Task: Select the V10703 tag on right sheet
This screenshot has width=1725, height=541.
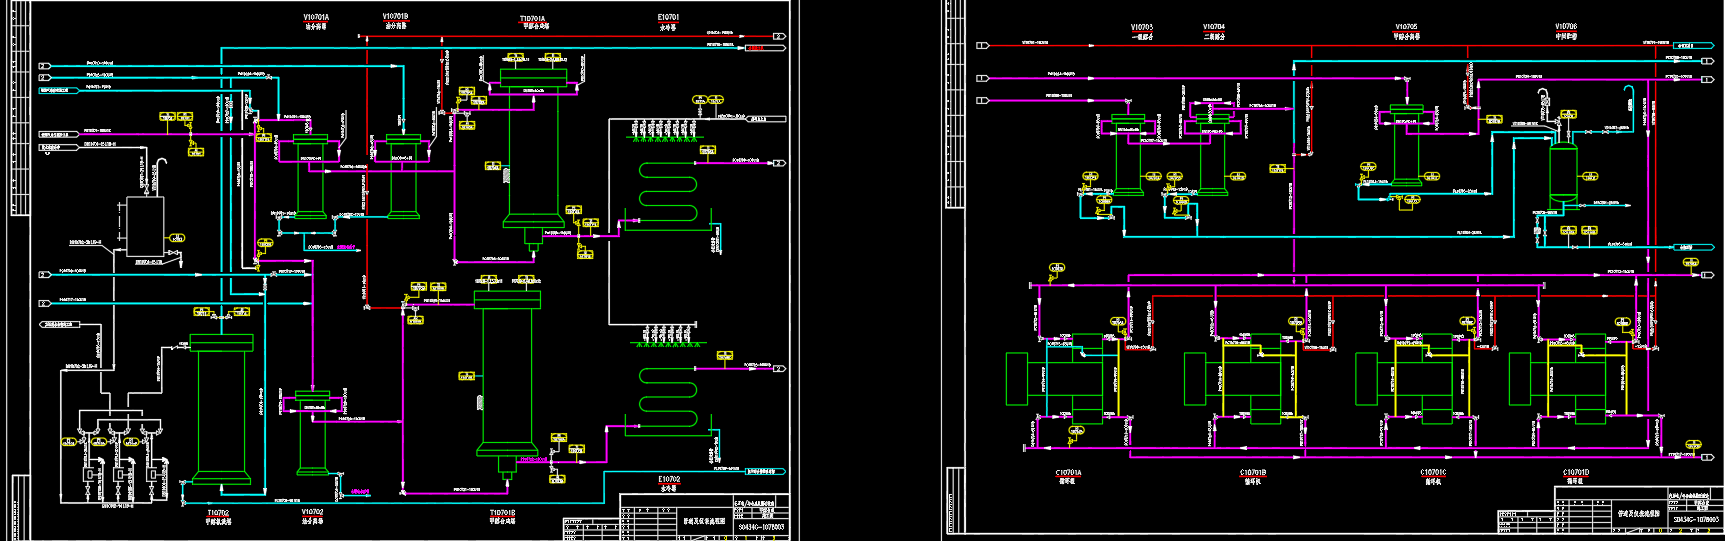Action: tap(1142, 28)
